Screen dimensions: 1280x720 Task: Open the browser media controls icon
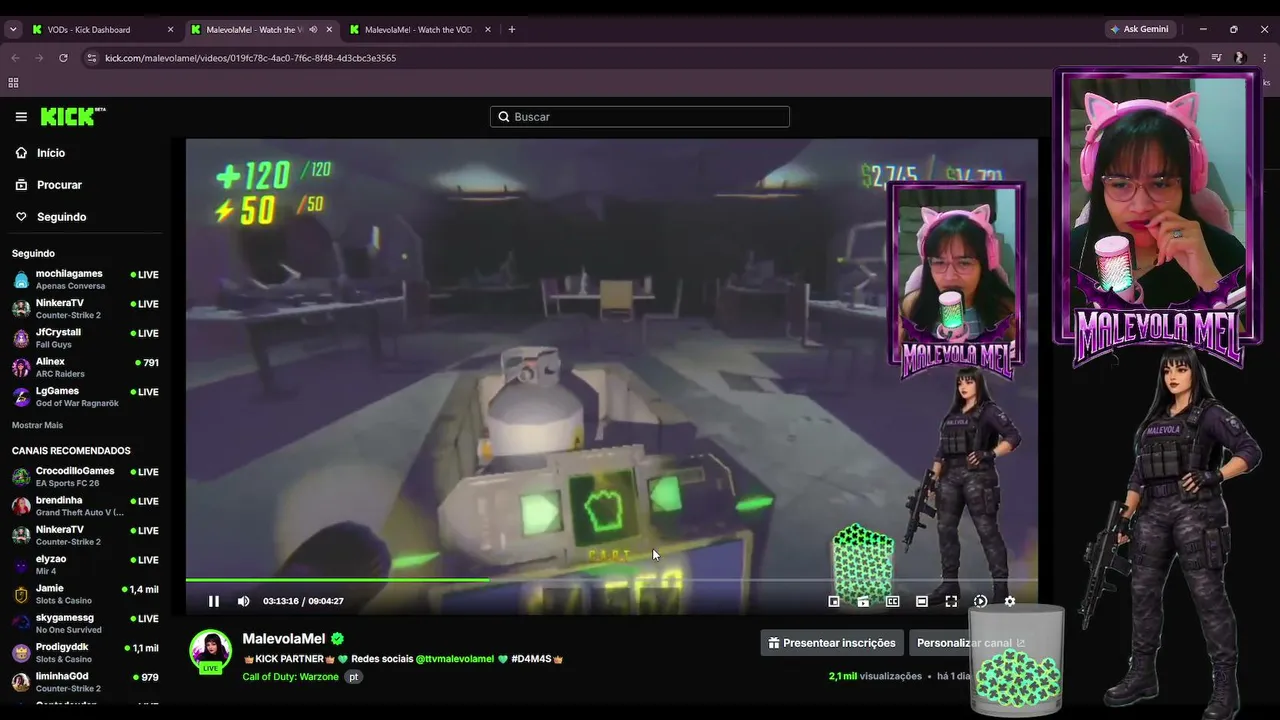click(x=1216, y=58)
